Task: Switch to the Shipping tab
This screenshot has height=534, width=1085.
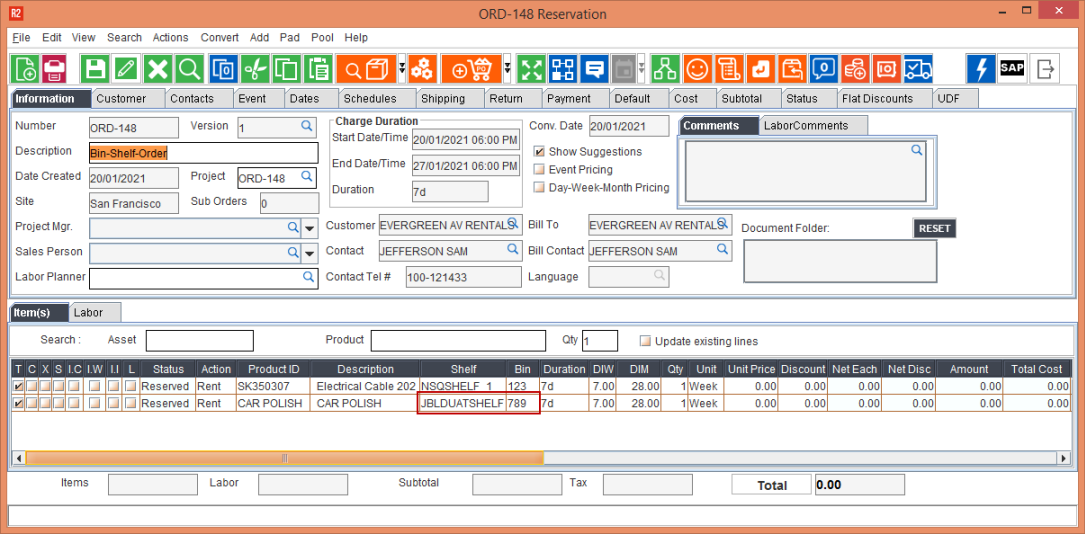Action: tap(442, 99)
